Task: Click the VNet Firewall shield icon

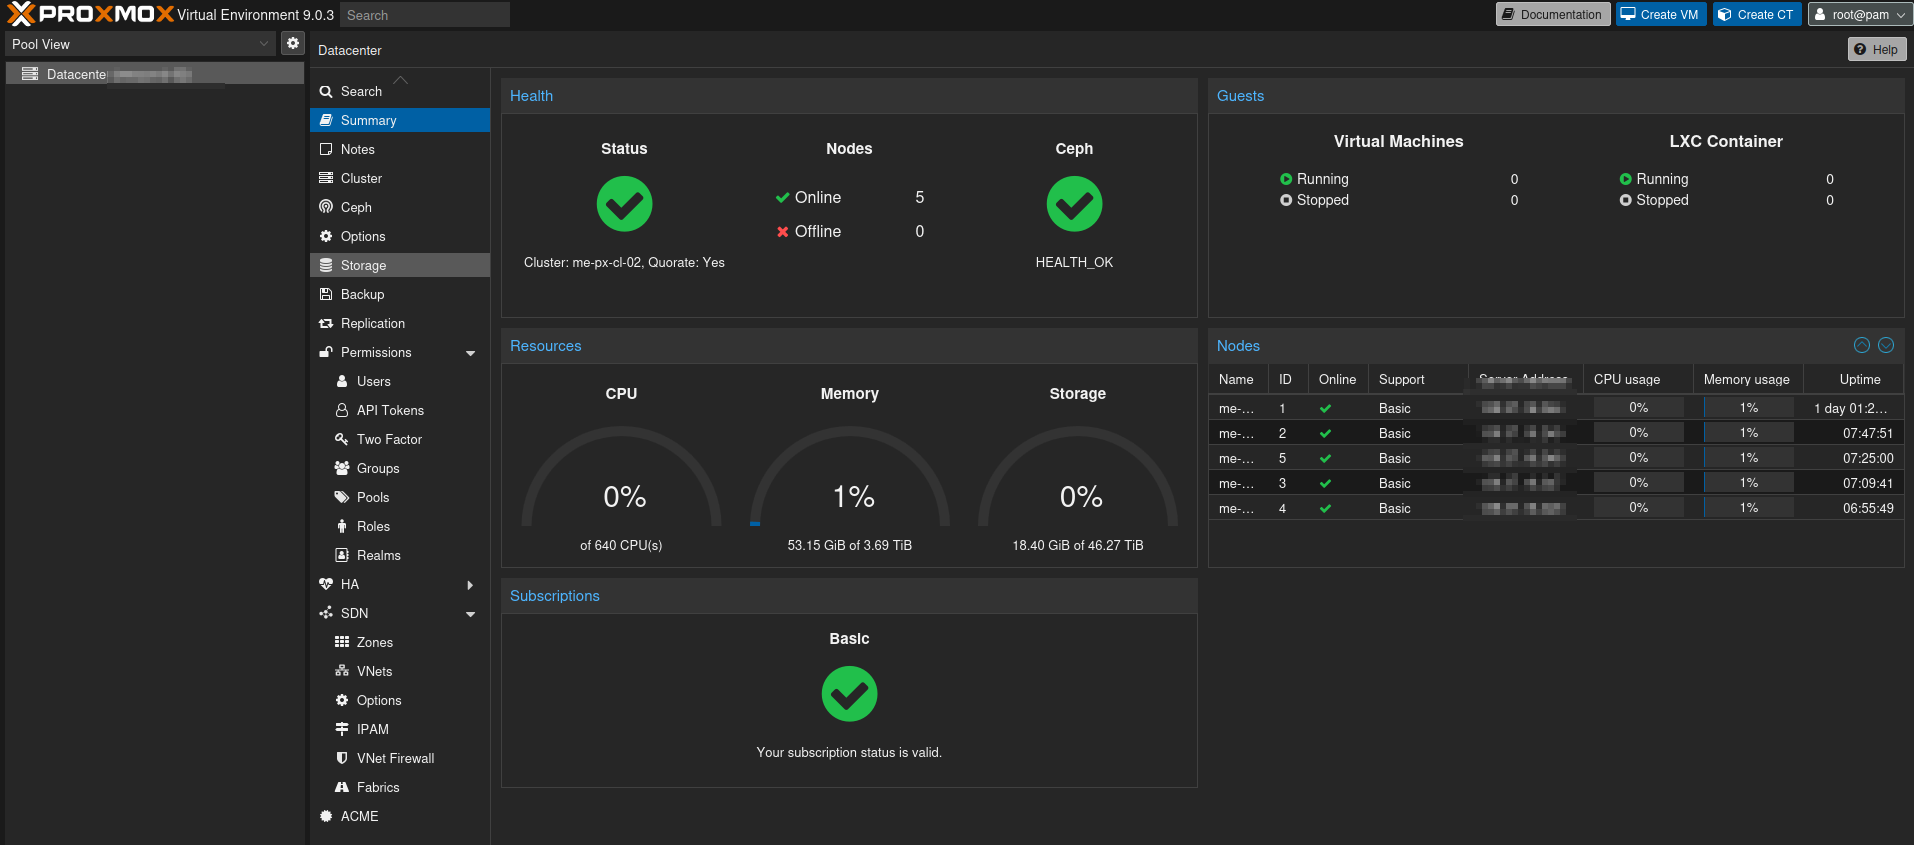Action: [342, 758]
